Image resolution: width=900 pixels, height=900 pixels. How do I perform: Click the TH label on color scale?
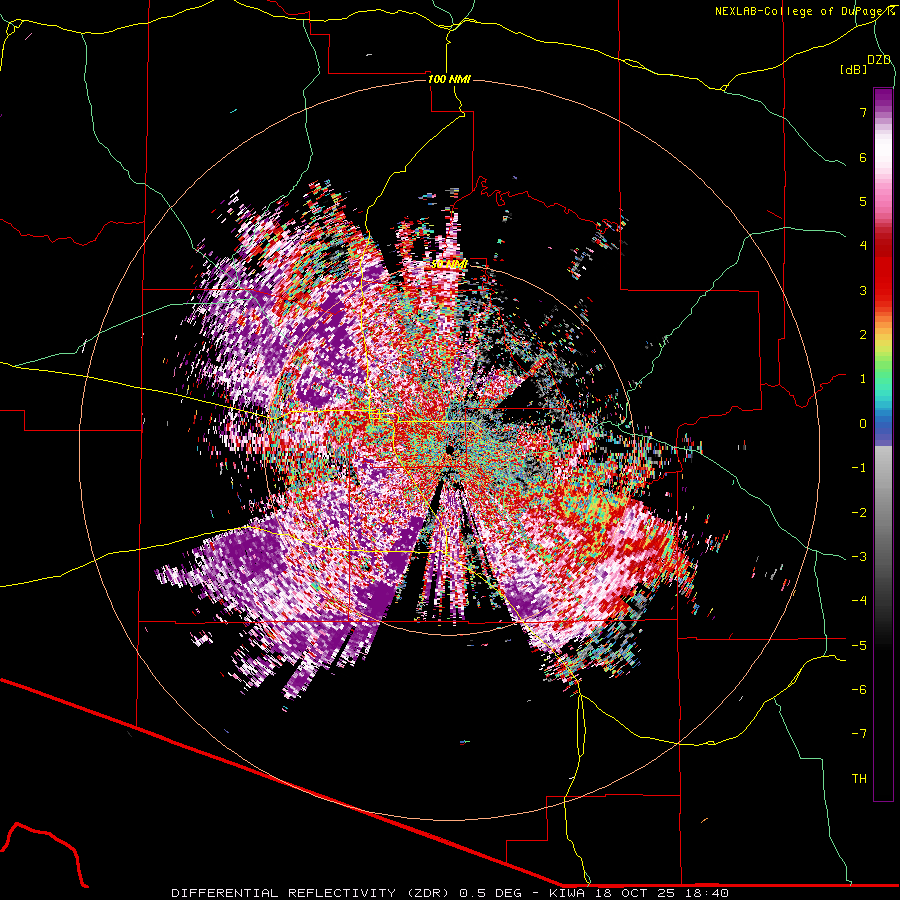859,778
